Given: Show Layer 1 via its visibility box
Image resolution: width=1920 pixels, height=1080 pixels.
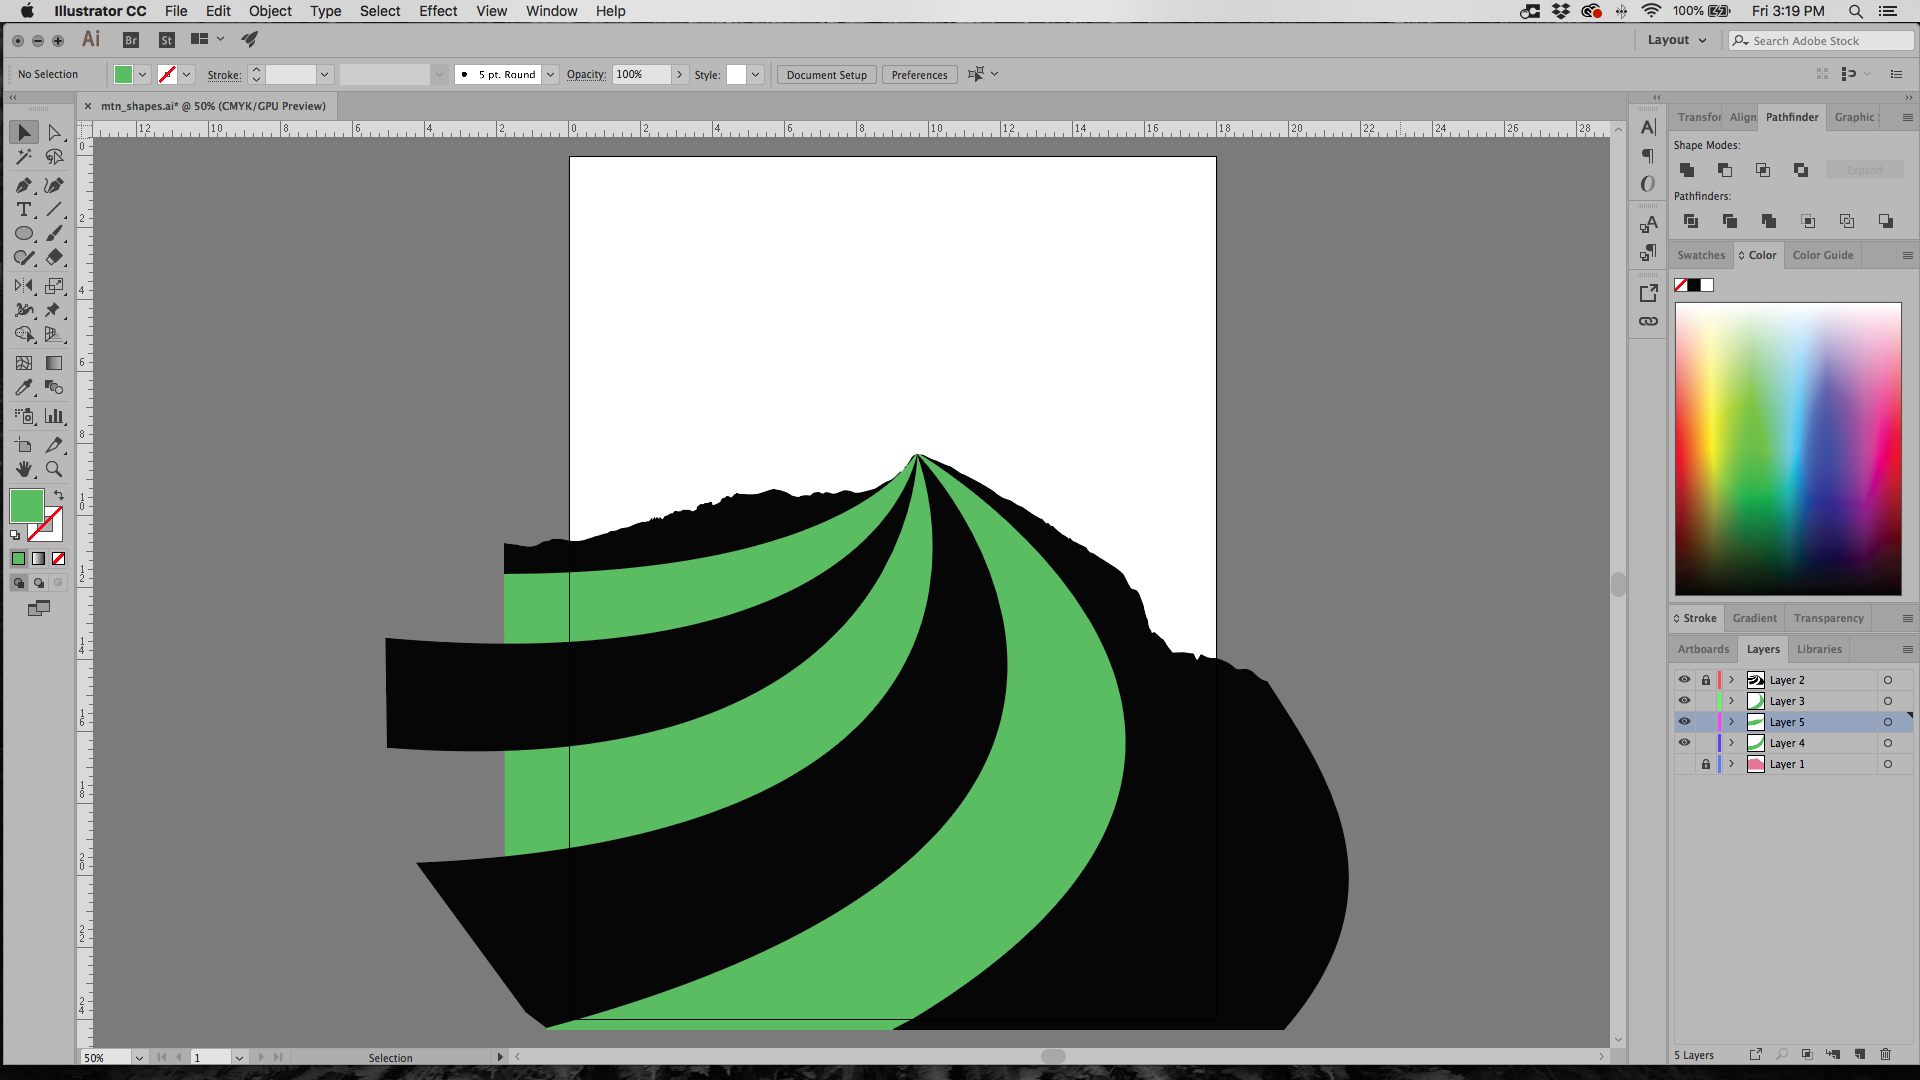Looking at the screenshot, I should (1684, 764).
